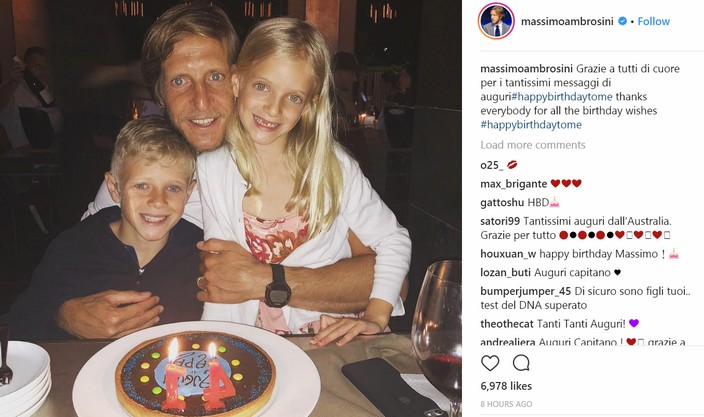The height and width of the screenshot is (417, 704).
Task: Visit theothecat's profile
Action: [x=507, y=324]
